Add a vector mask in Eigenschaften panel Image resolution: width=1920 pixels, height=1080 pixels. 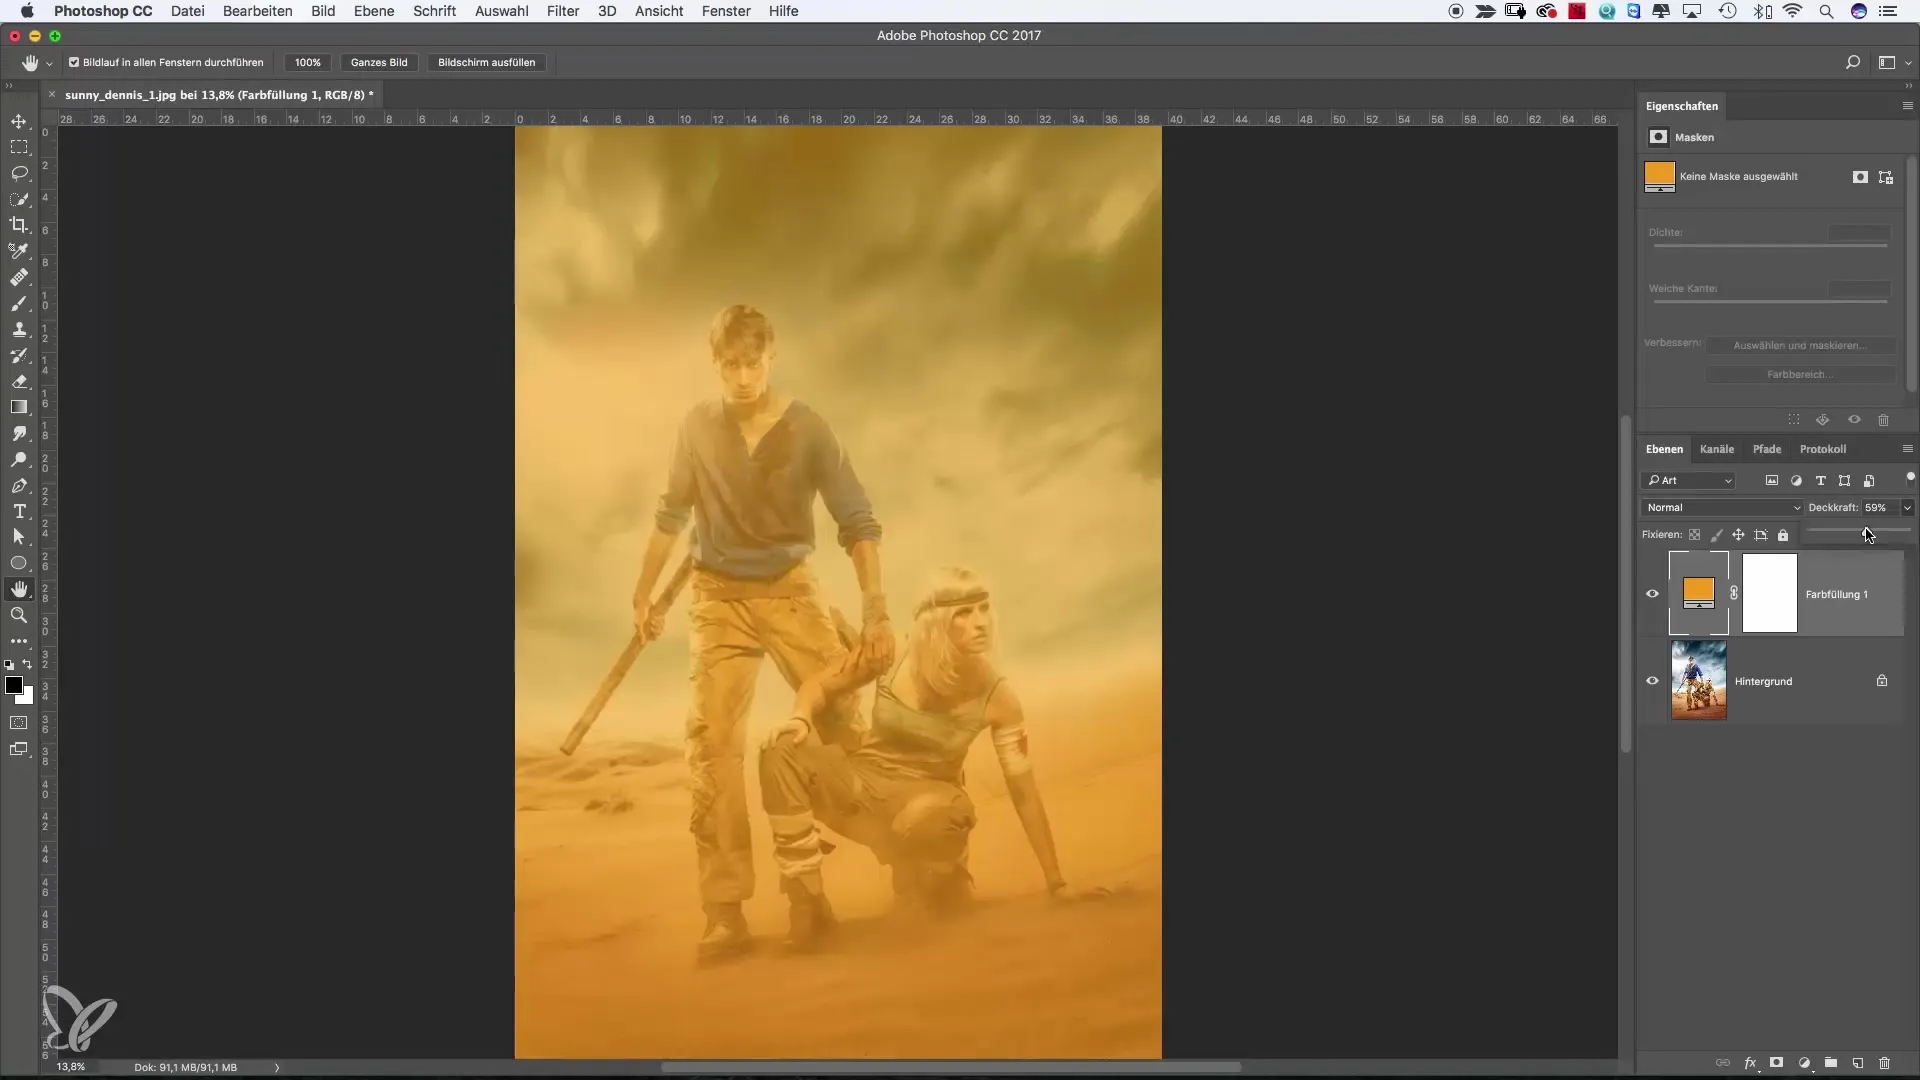coord(1886,177)
